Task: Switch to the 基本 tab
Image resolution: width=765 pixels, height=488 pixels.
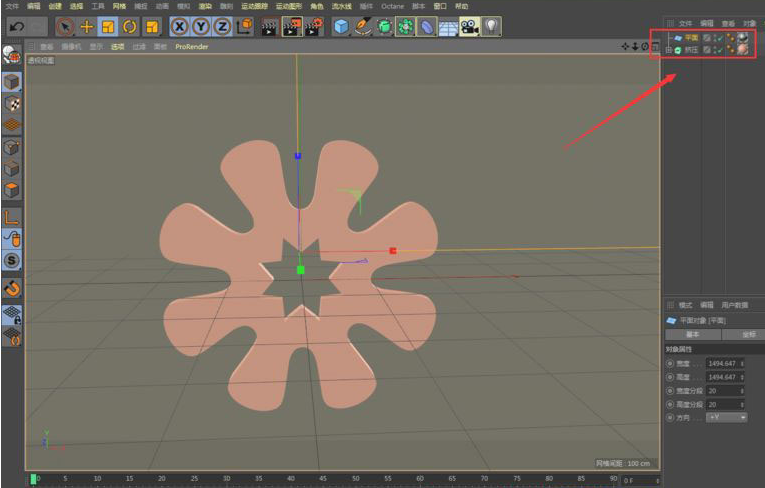Action: pyautogui.click(x=691, y=334)
